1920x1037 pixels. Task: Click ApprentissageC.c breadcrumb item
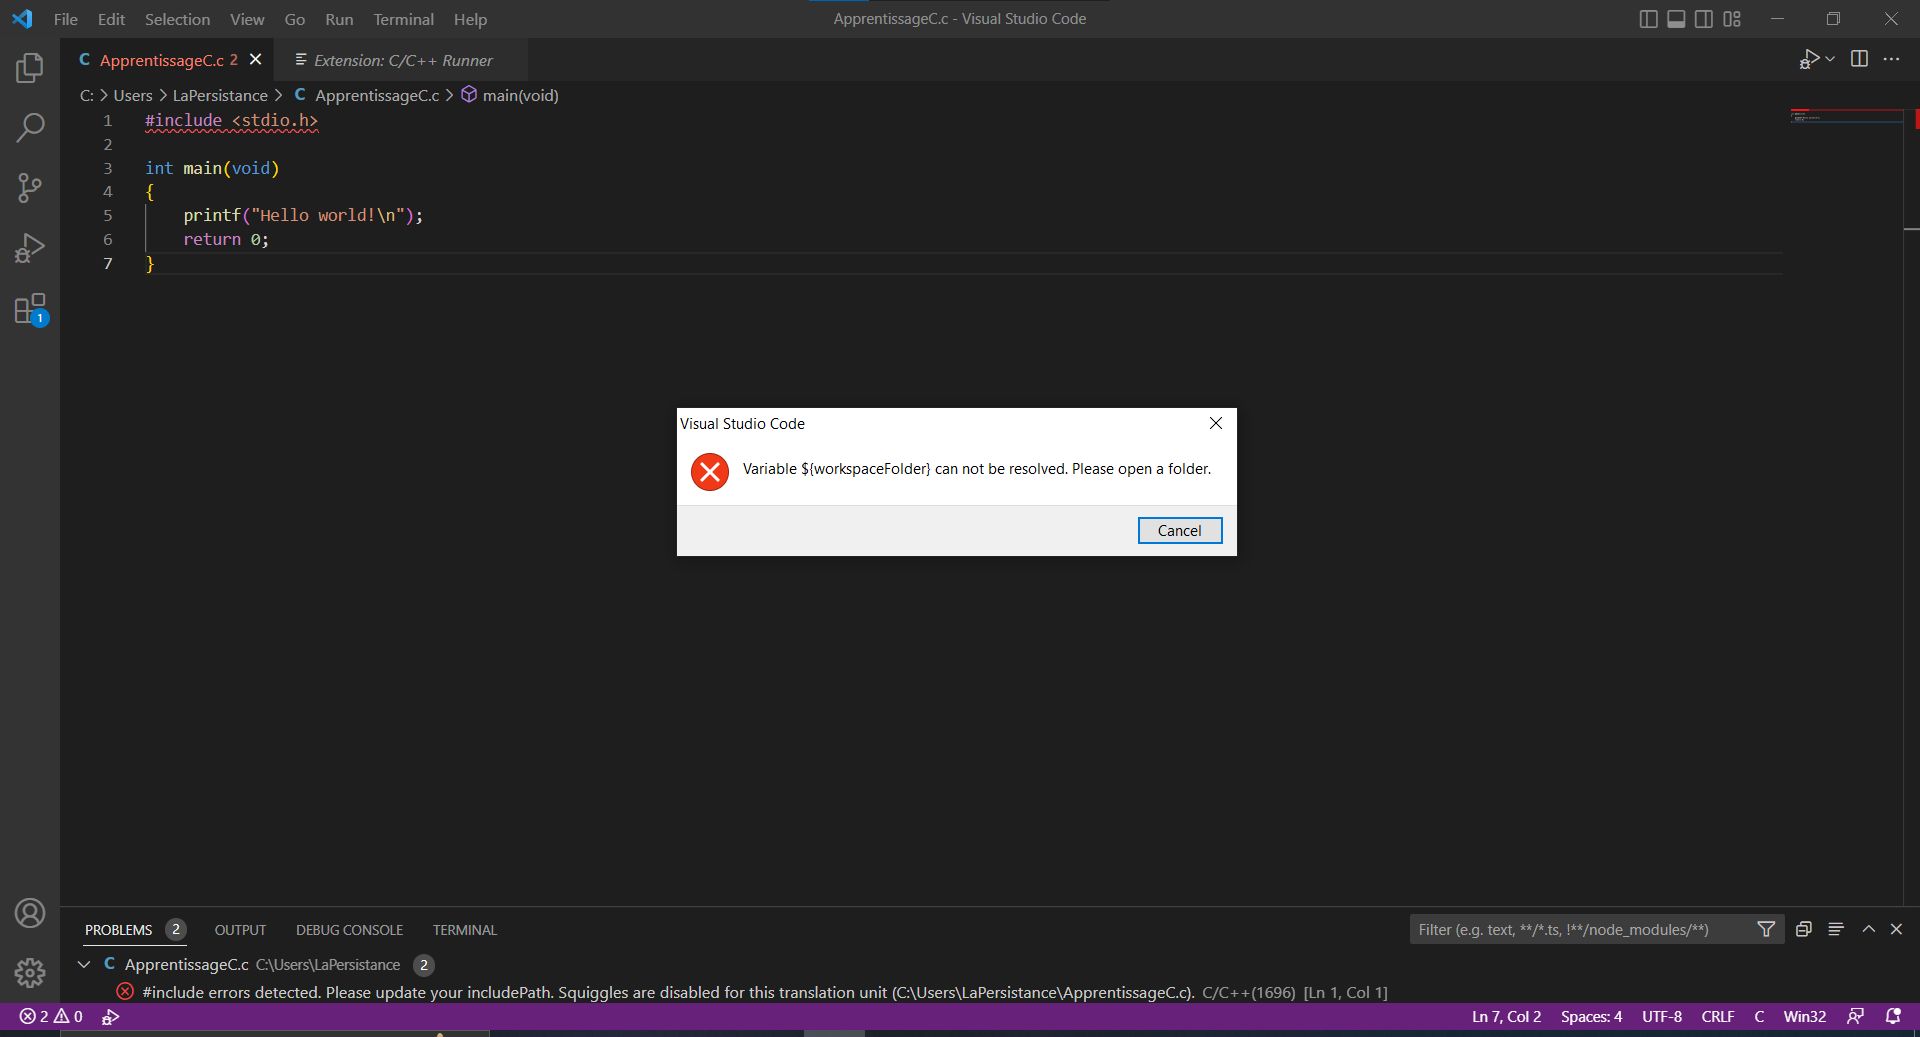tap(367, 95)
